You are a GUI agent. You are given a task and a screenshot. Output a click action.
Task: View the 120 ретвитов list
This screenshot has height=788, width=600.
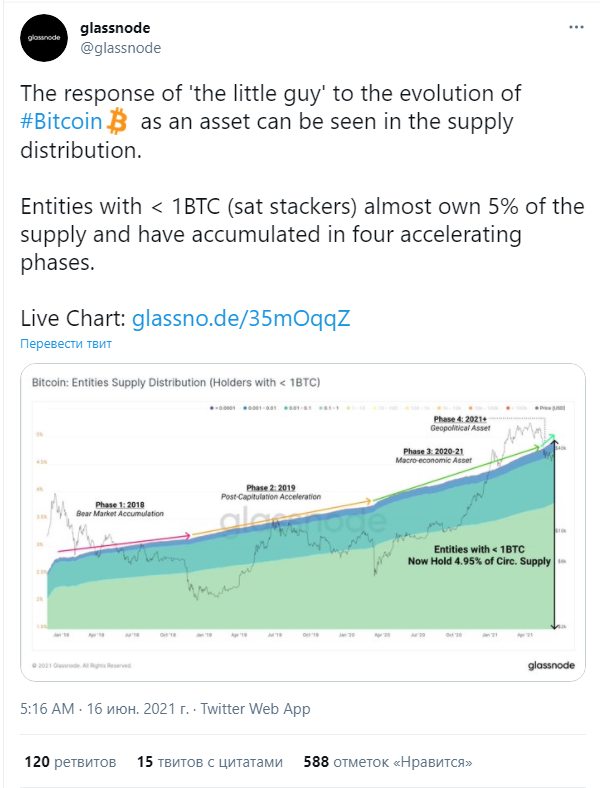pyautogui.click(x=70, y=762)
